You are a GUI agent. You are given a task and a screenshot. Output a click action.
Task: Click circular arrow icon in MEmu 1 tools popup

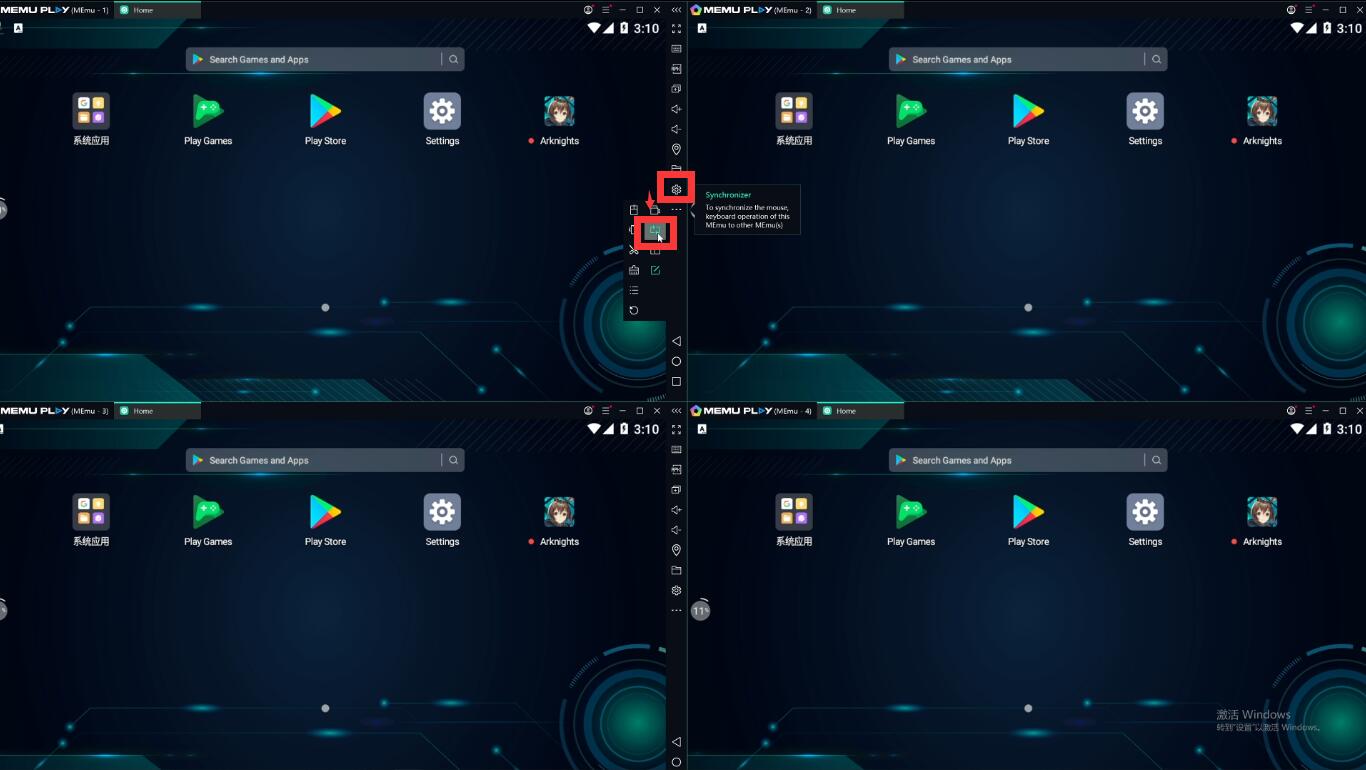pos(634,310)
